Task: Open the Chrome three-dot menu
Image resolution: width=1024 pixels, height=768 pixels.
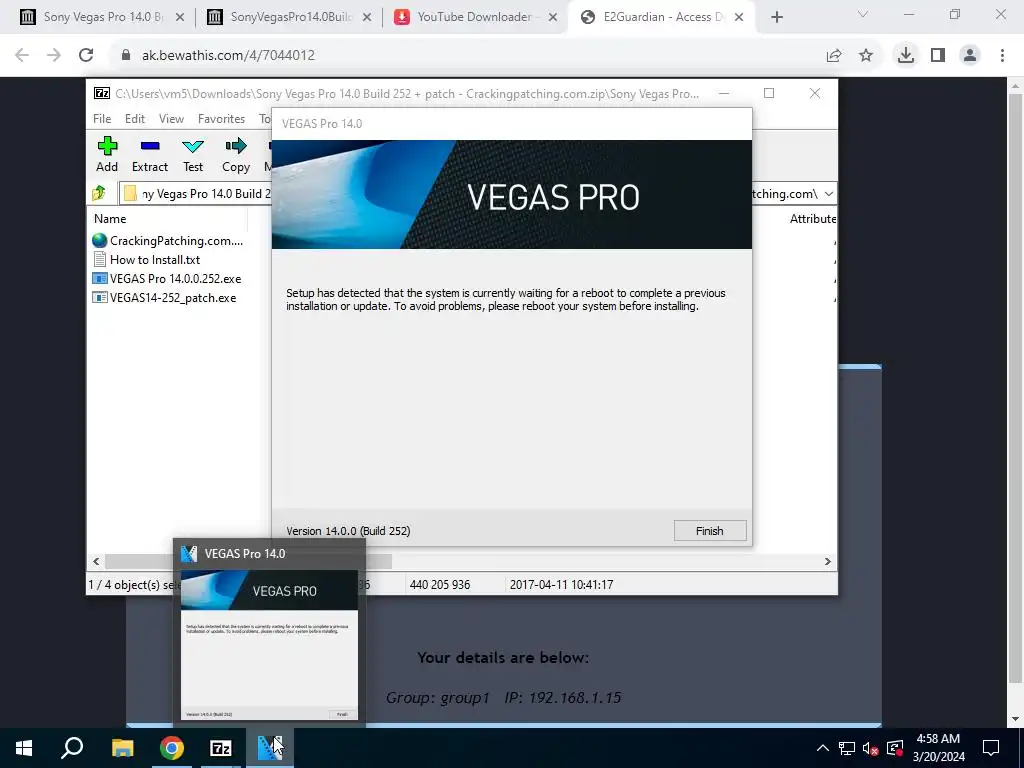Action: tap(1002, 56)
